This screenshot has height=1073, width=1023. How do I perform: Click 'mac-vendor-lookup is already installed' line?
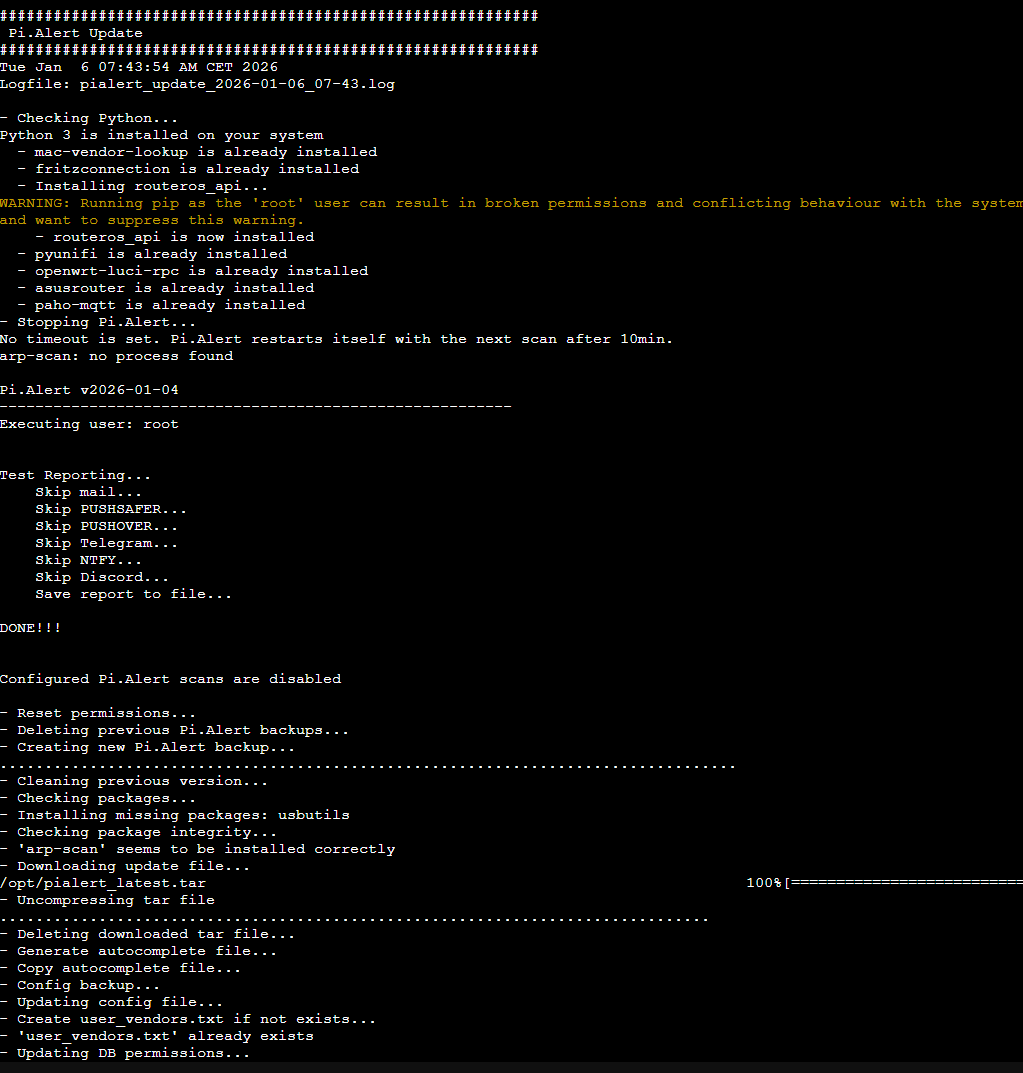[205, 152]
